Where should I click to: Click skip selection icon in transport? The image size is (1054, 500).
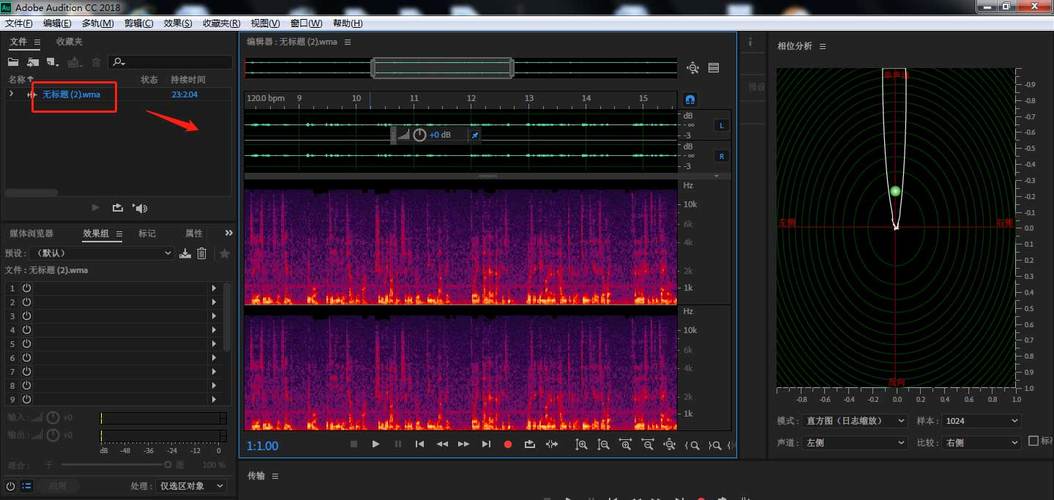[552, 444]
